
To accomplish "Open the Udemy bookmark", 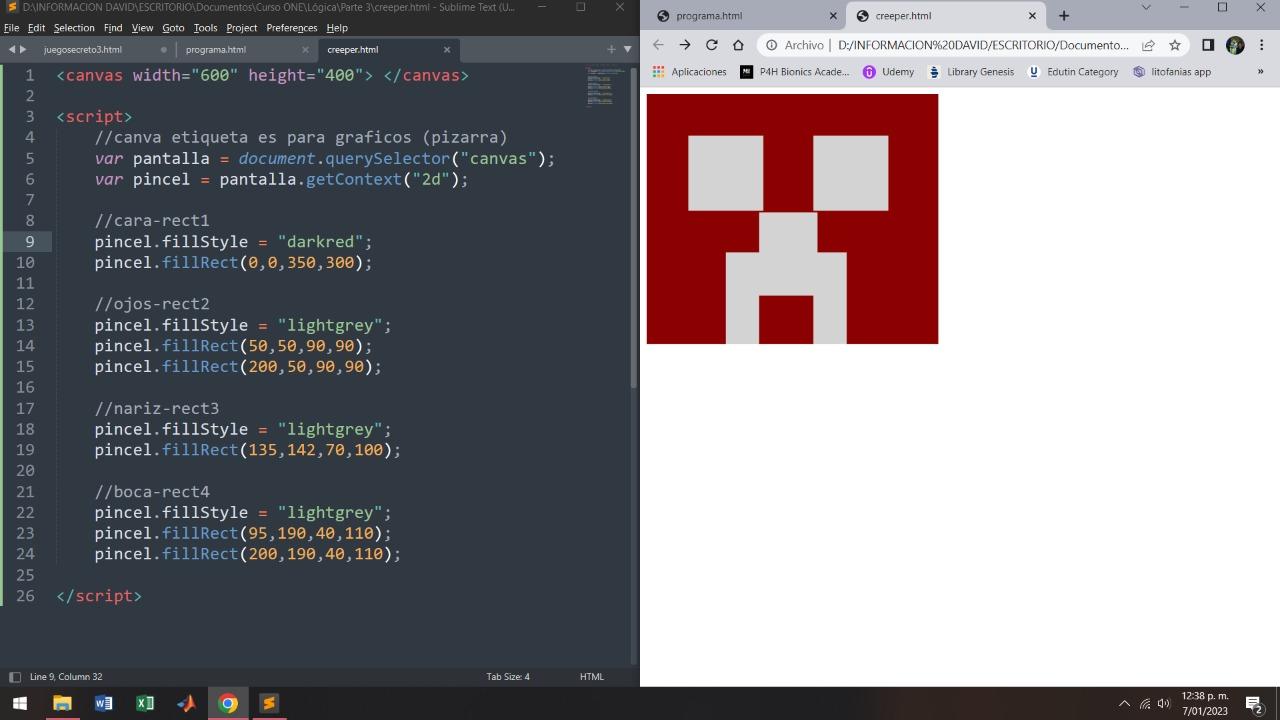I will [x=888, y=72].
